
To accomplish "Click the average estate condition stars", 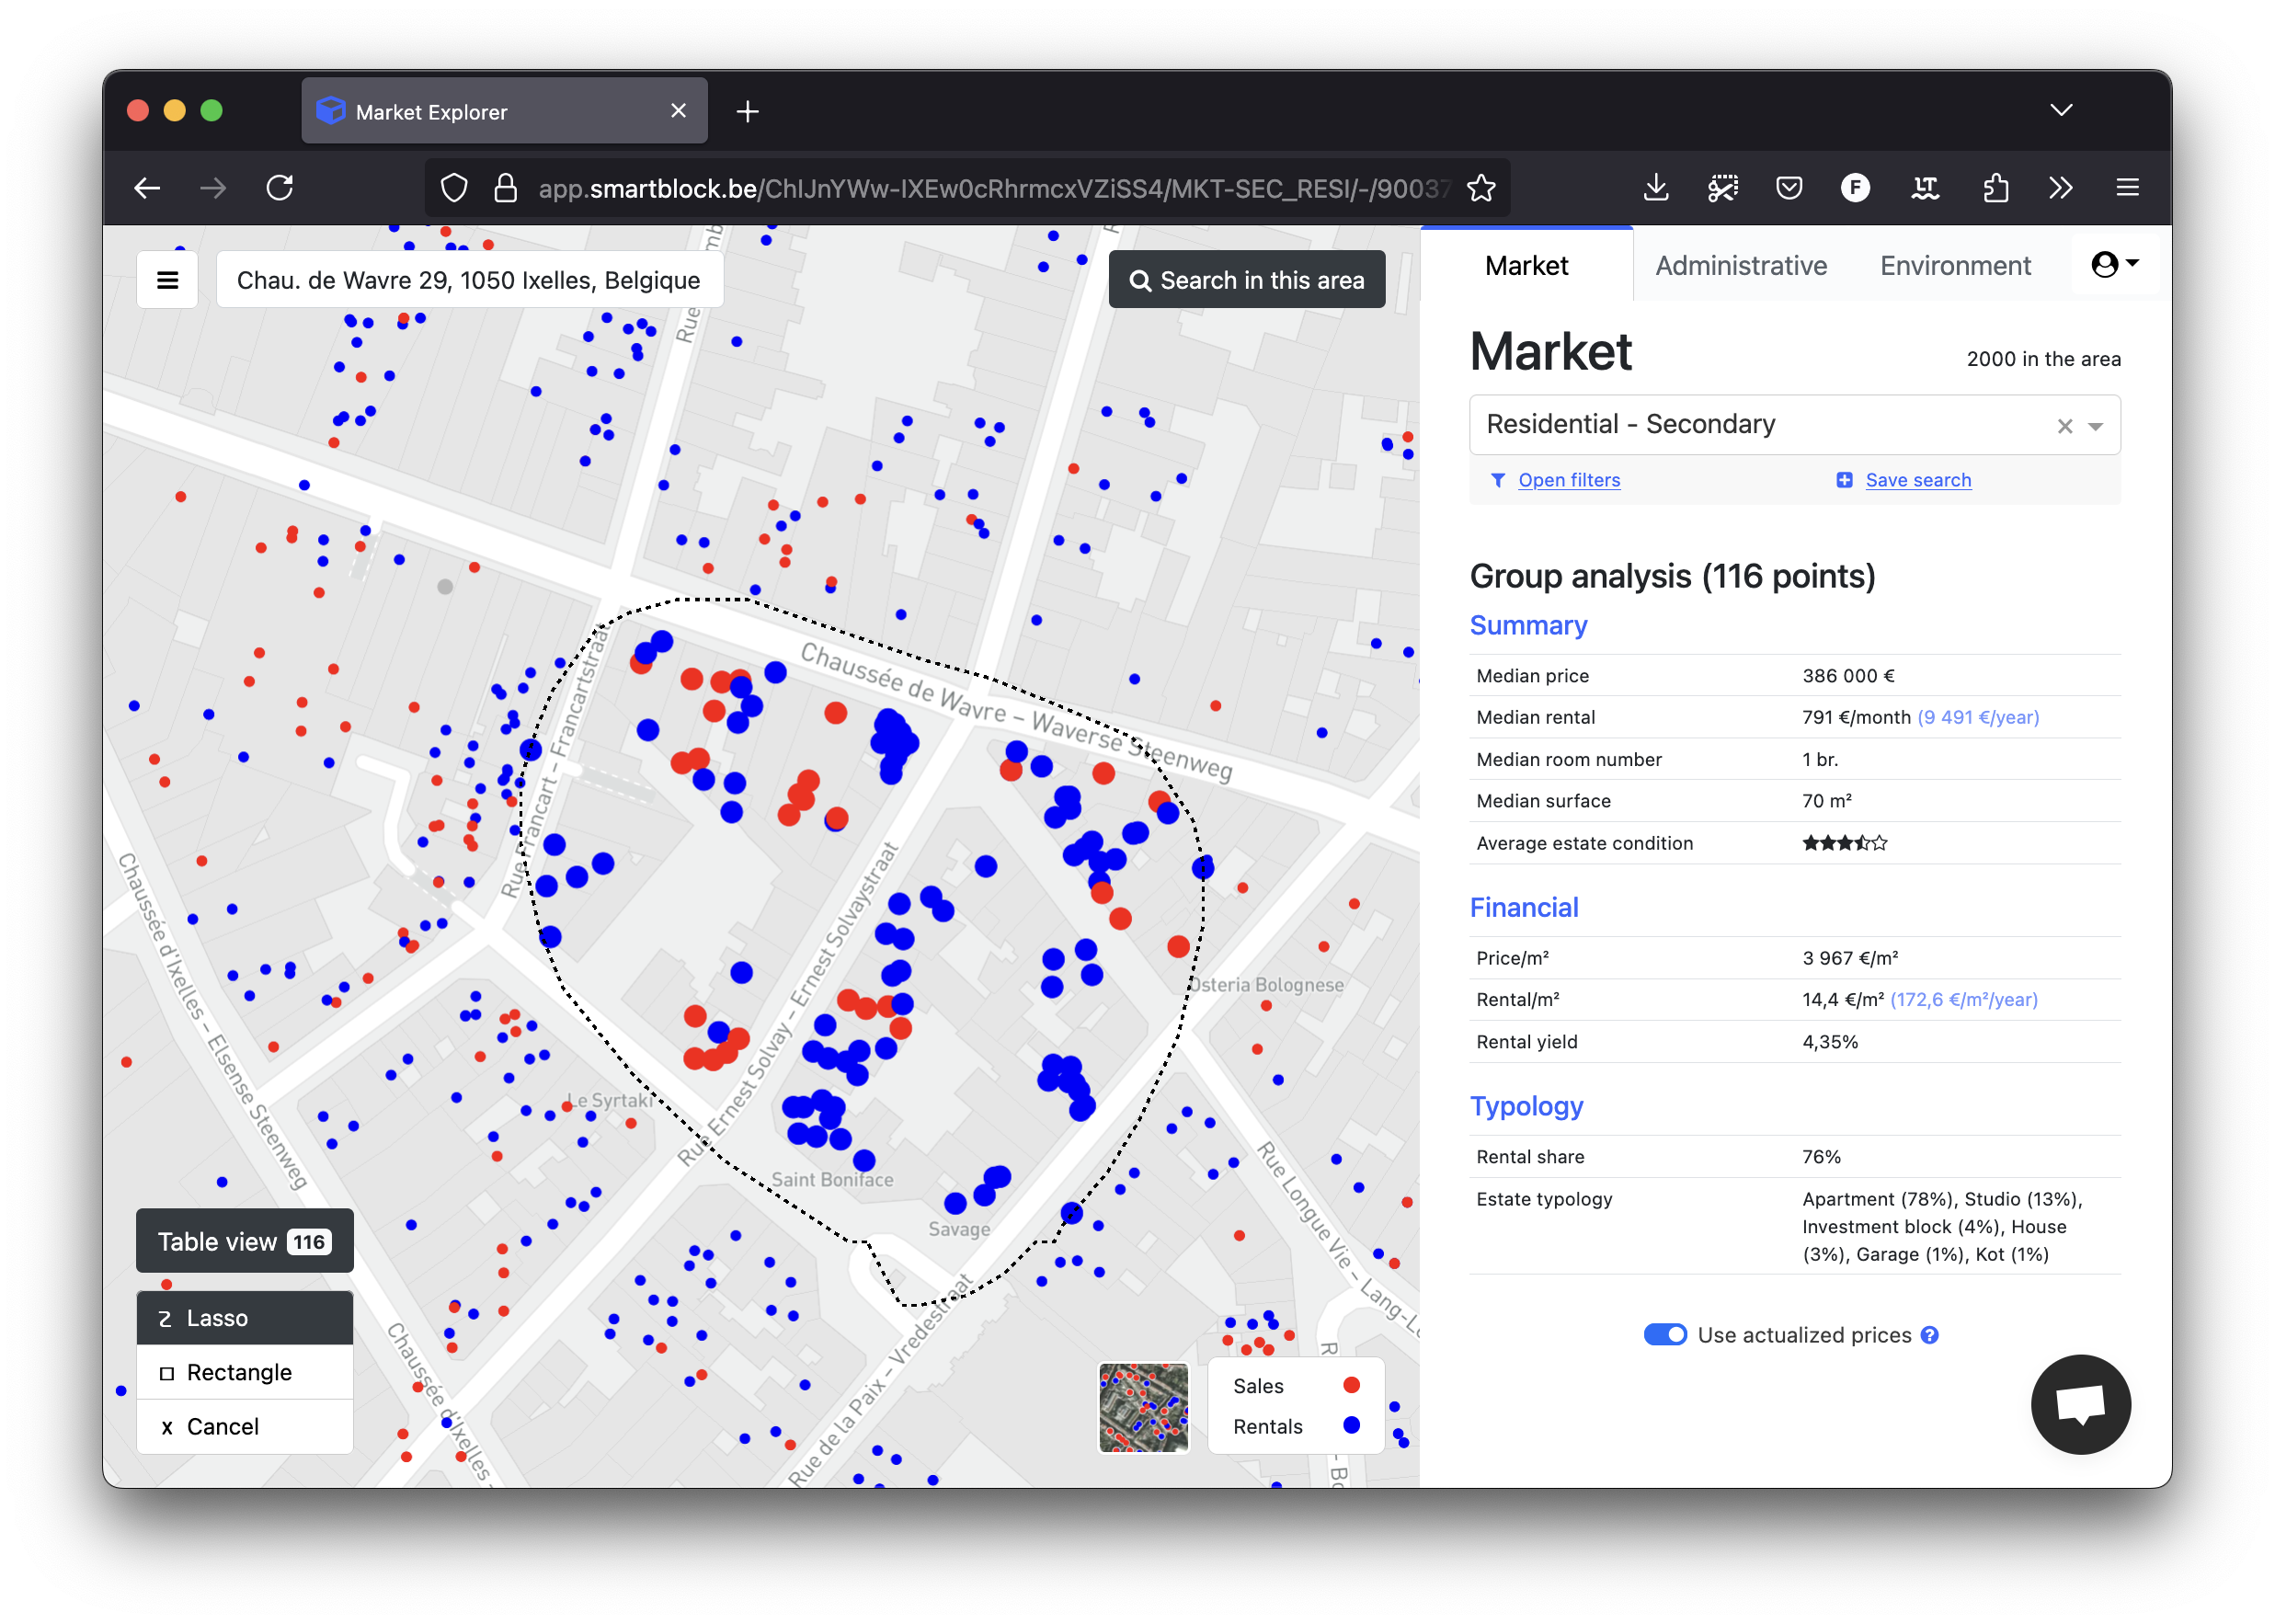I will (1844, 843).
